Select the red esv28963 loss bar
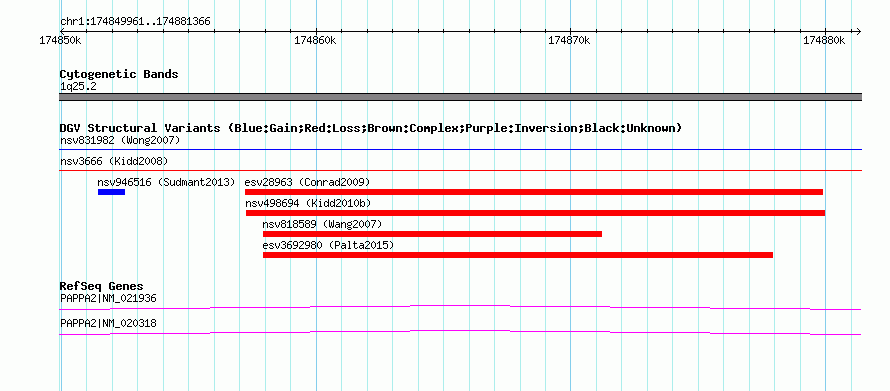Image resolution: width=890 pixels, height=391 pixels. click(x=534, y=192)
